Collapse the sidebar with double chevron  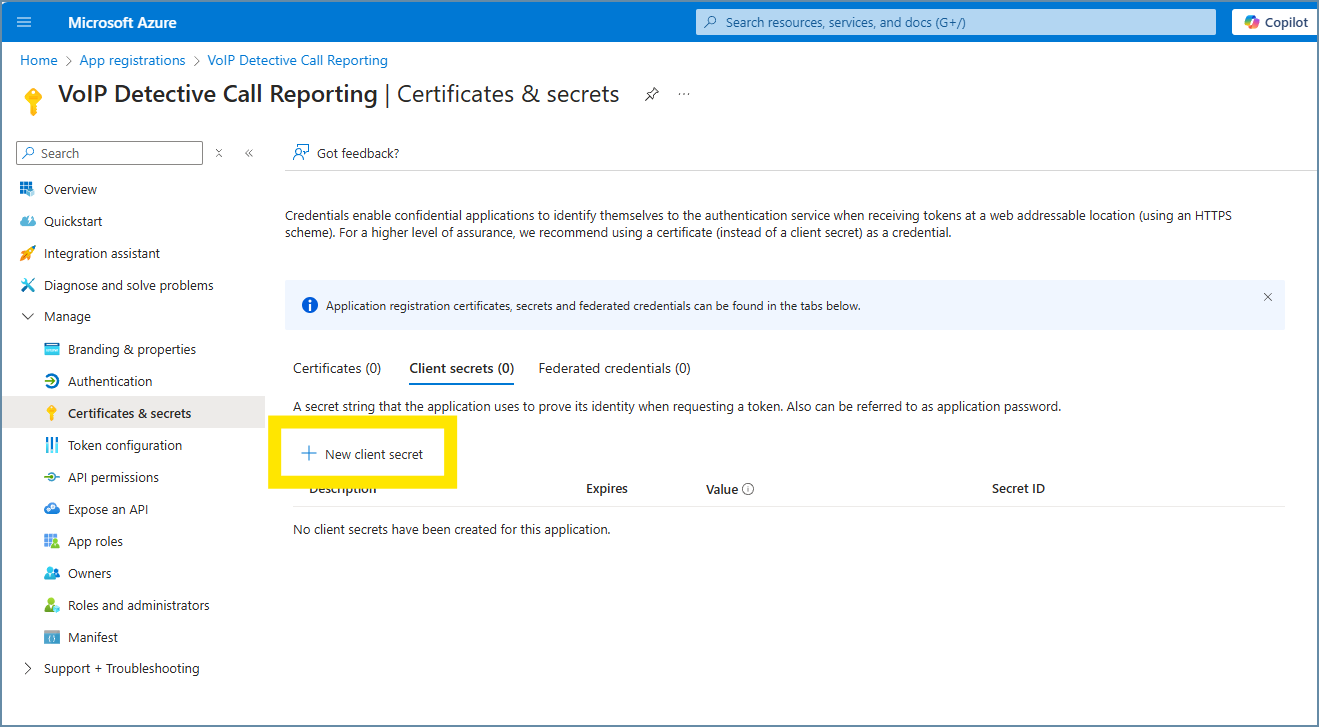click(x=249, y=153)
